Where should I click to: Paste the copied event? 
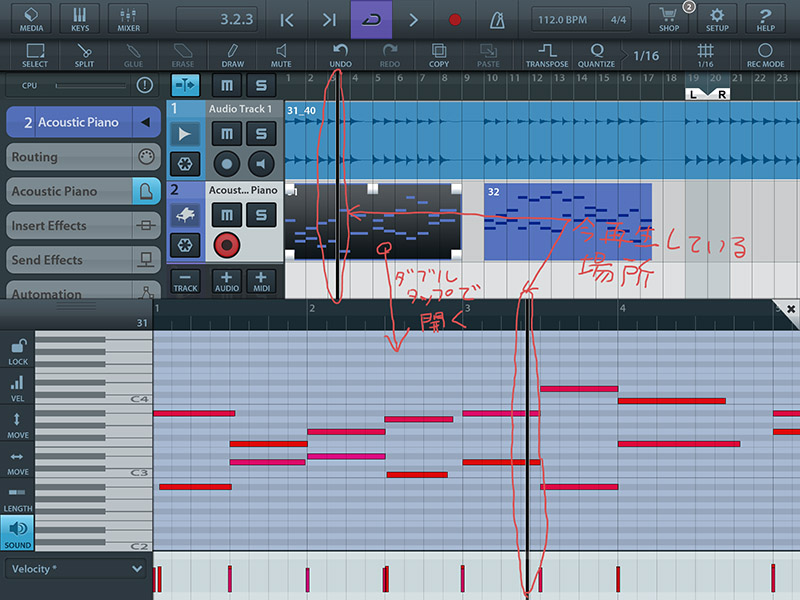[488, 55]
